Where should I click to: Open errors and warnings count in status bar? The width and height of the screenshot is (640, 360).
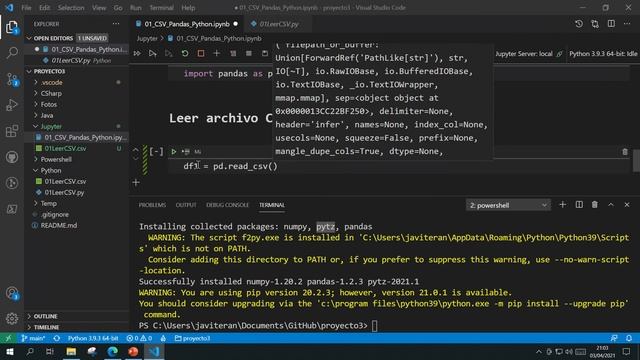(139, 338)
